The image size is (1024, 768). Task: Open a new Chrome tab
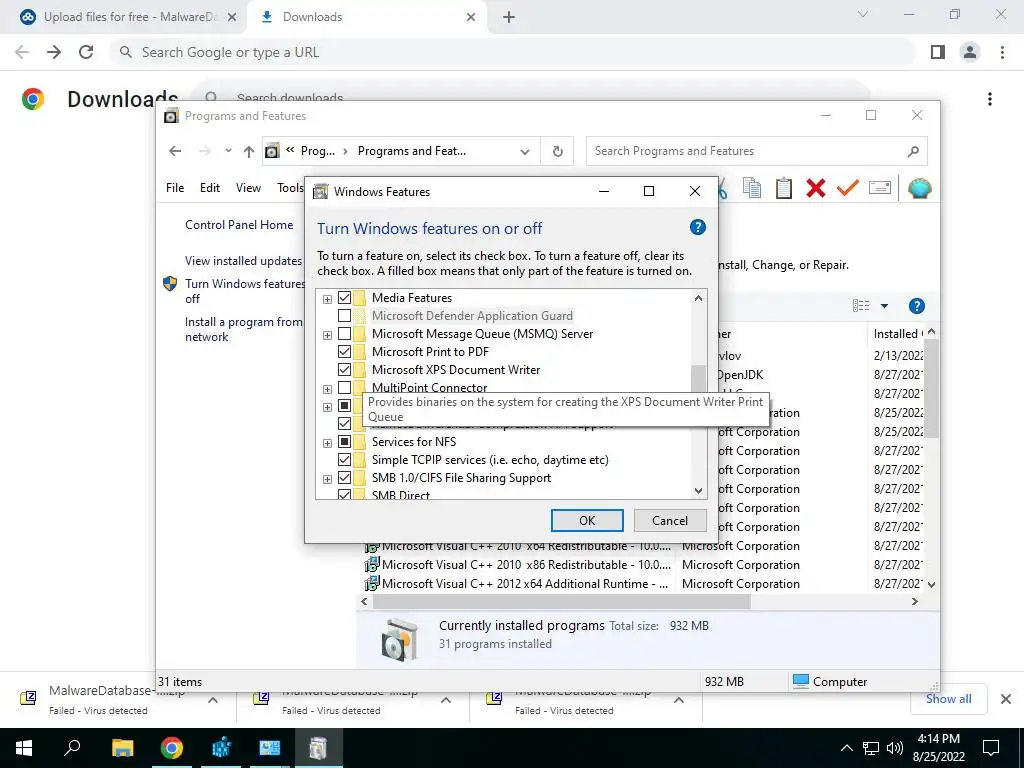tap(509, 17)
